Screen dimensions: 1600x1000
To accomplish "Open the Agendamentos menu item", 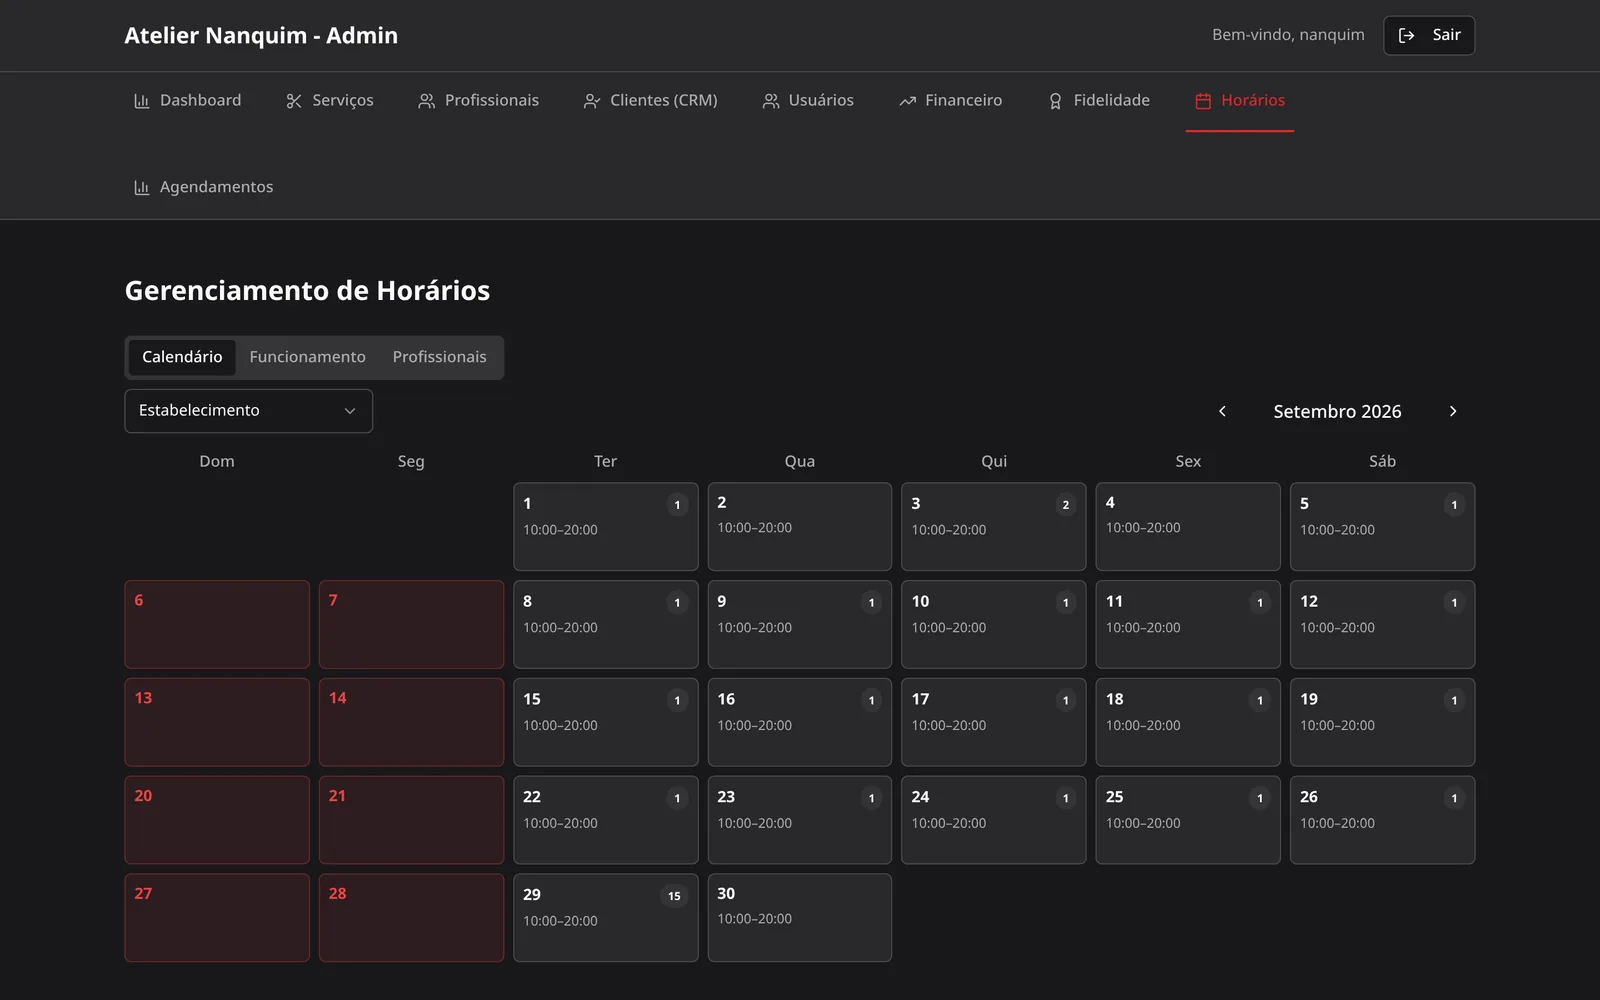I will [203, 188].
